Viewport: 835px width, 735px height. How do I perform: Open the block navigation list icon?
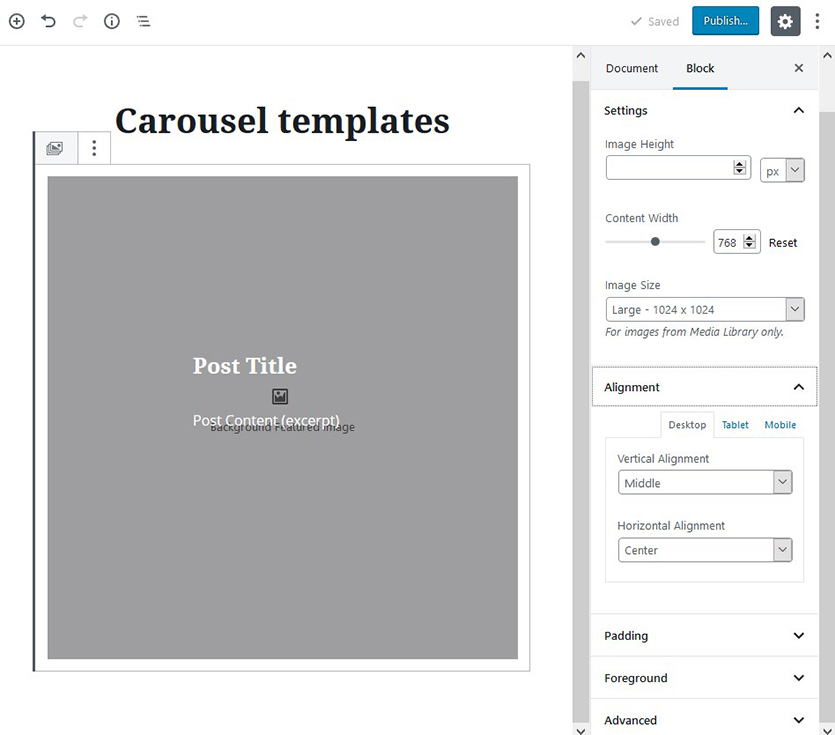143,21
